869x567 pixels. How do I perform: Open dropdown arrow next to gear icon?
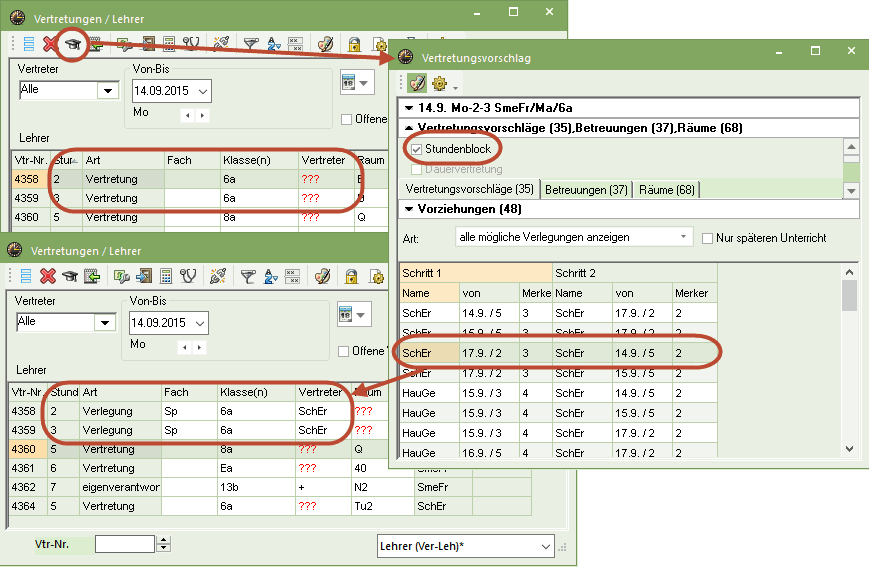(x=455, y=88)
